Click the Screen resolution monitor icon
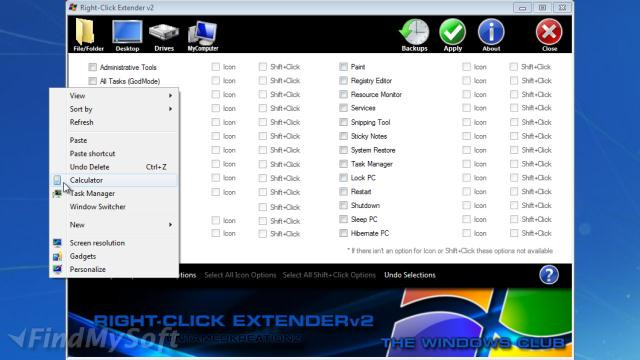 [x=57, y=243]
